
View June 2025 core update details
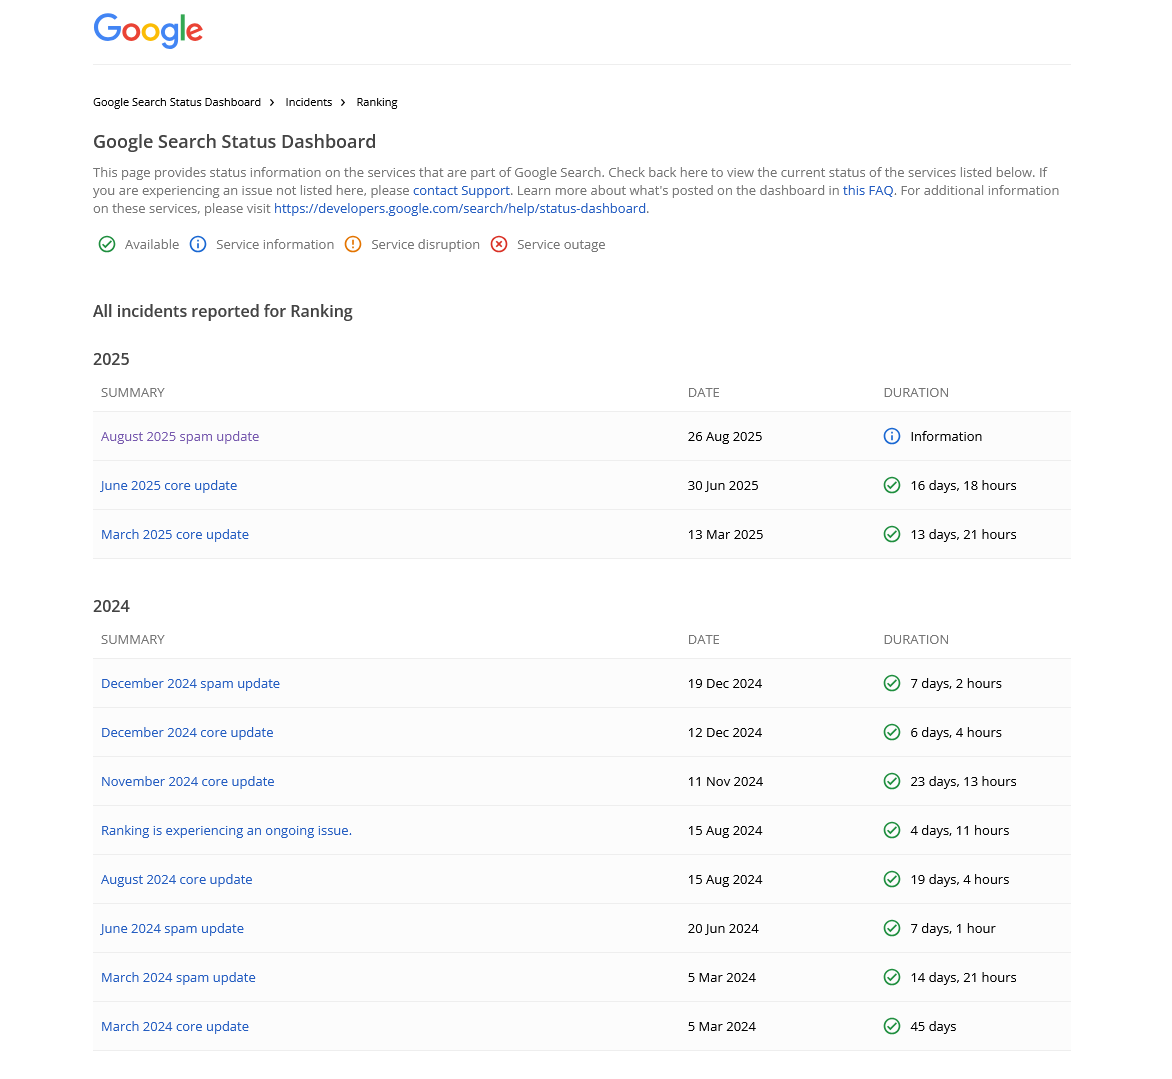tap(169, 485)
